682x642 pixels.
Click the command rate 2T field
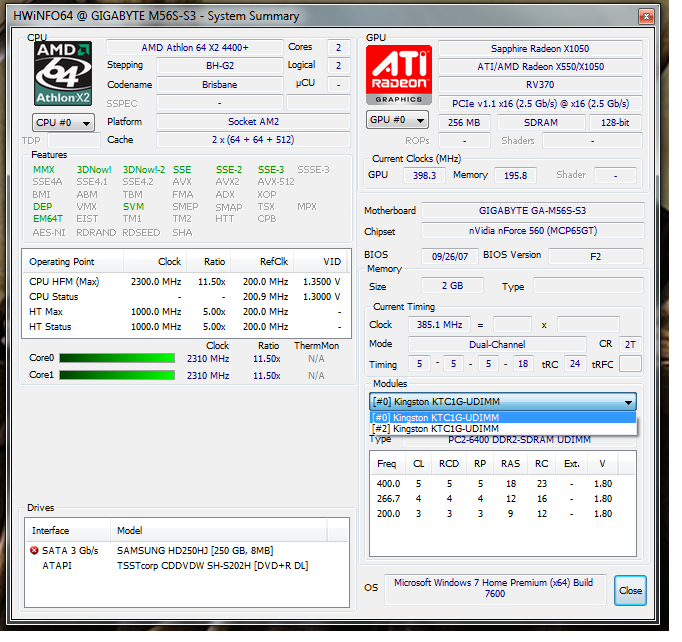pos(630,344)
